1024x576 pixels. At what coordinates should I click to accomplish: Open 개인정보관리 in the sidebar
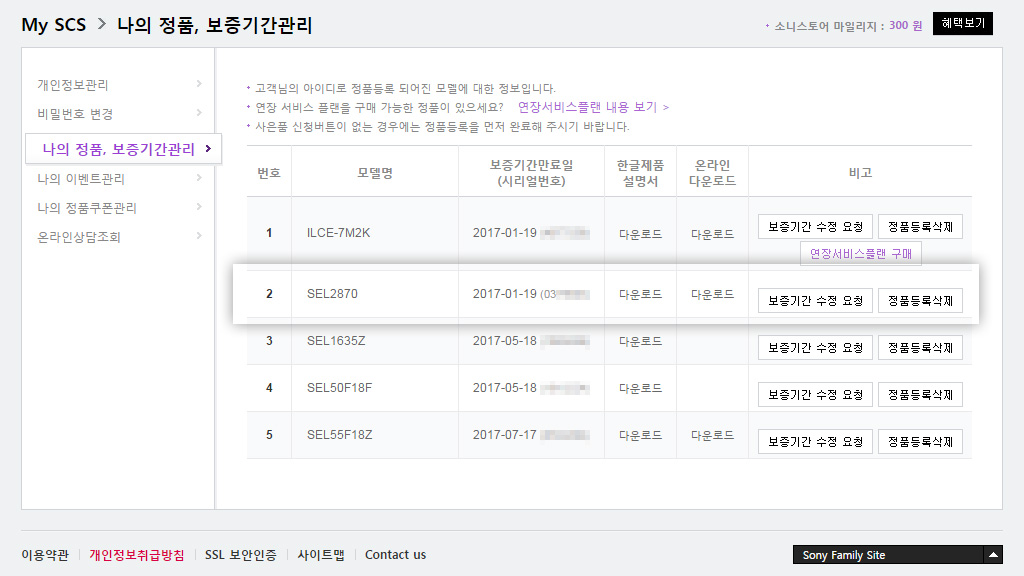point(73,85)
